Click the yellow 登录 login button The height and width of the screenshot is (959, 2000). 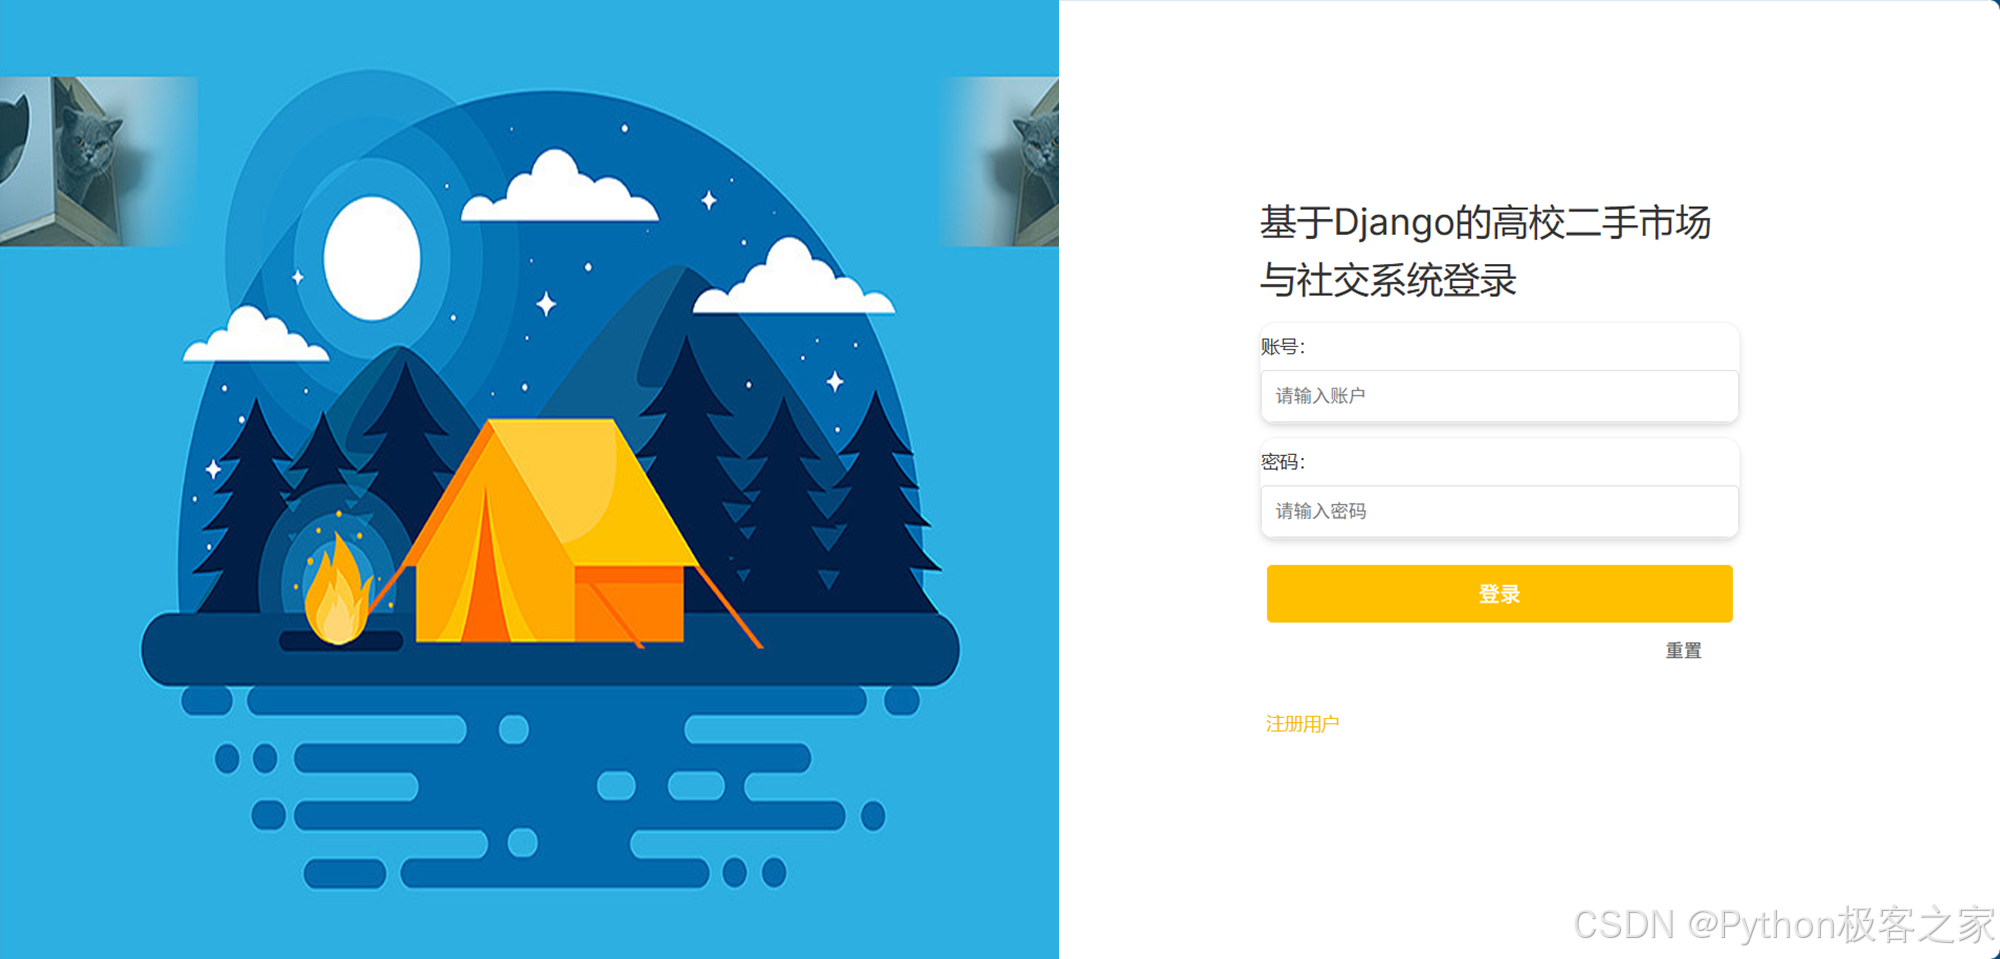[x=1499, y=594]
